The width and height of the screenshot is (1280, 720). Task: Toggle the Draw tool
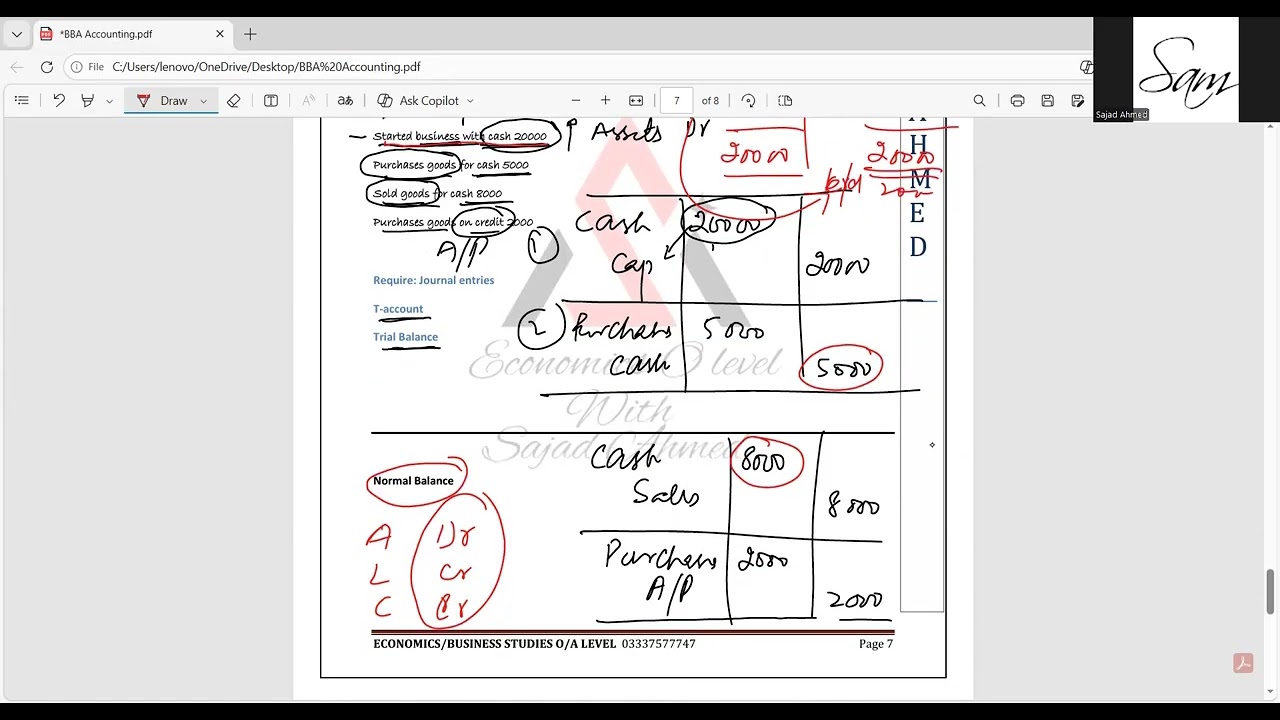tap(163, 100)
